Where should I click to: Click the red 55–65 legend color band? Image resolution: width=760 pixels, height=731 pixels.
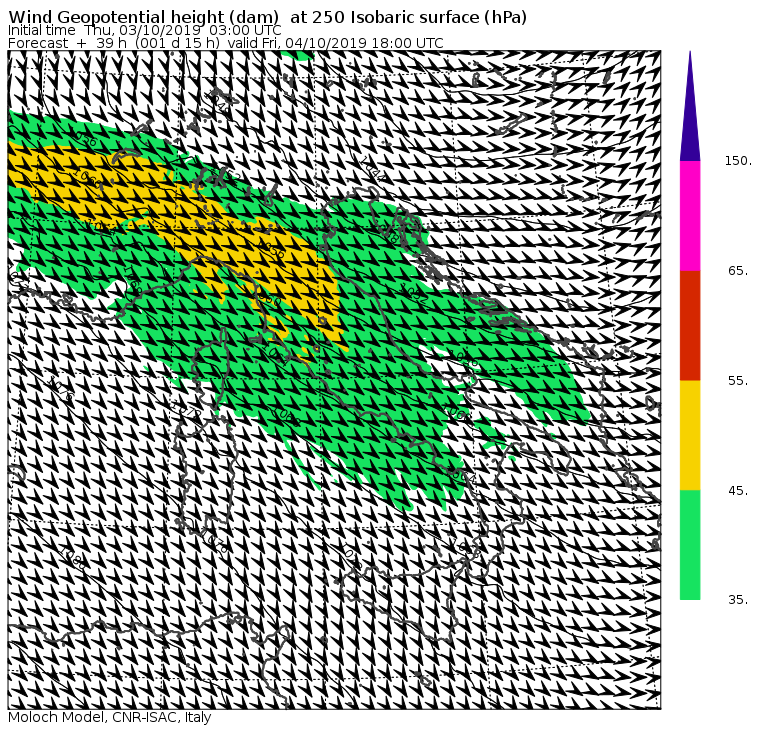coord(690,325)
